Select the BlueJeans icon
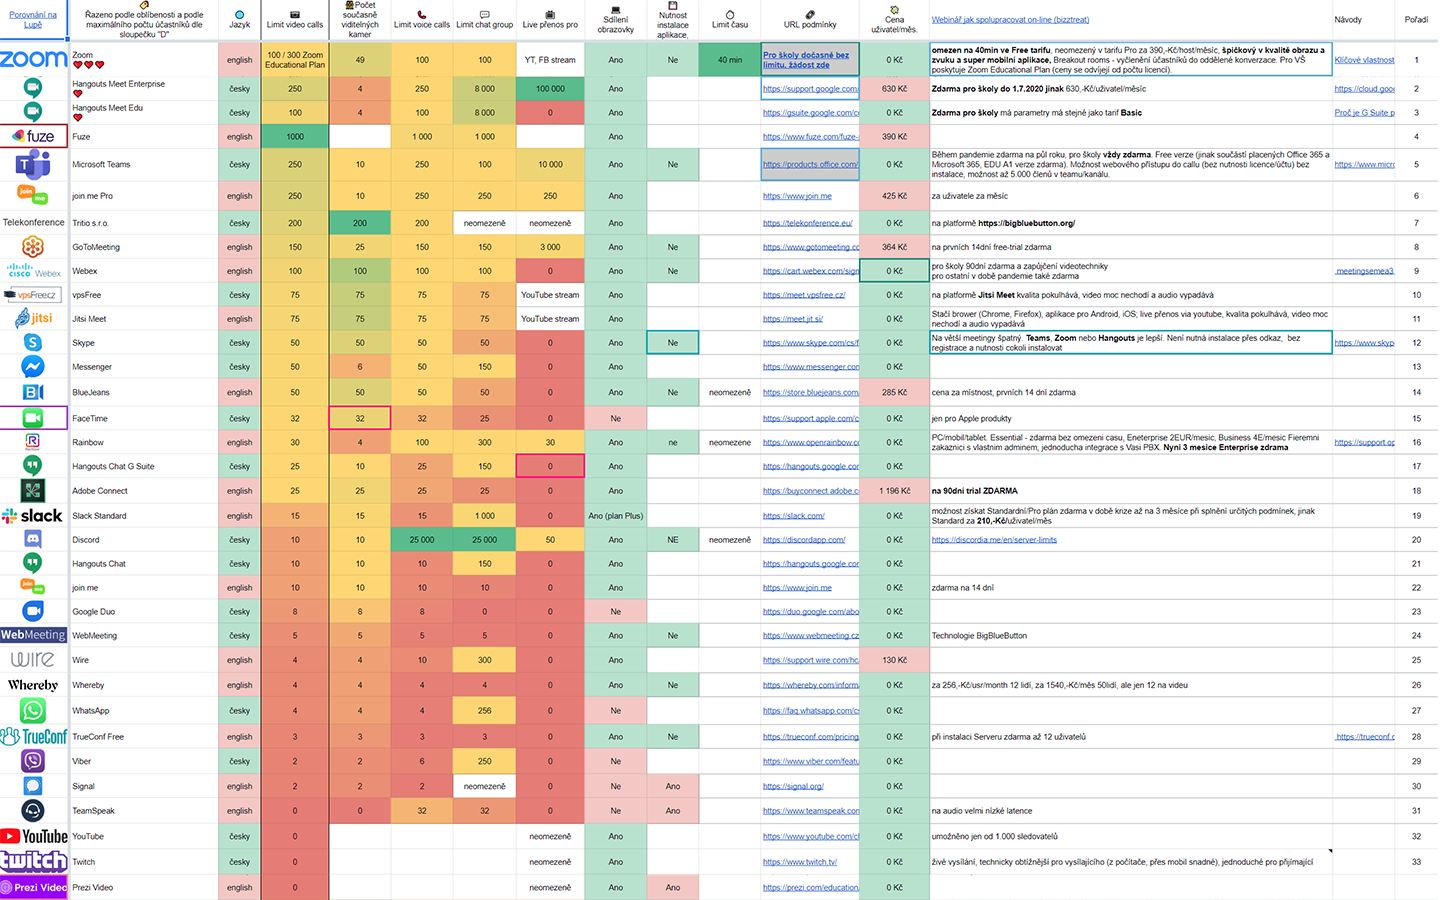 (33, 392)
